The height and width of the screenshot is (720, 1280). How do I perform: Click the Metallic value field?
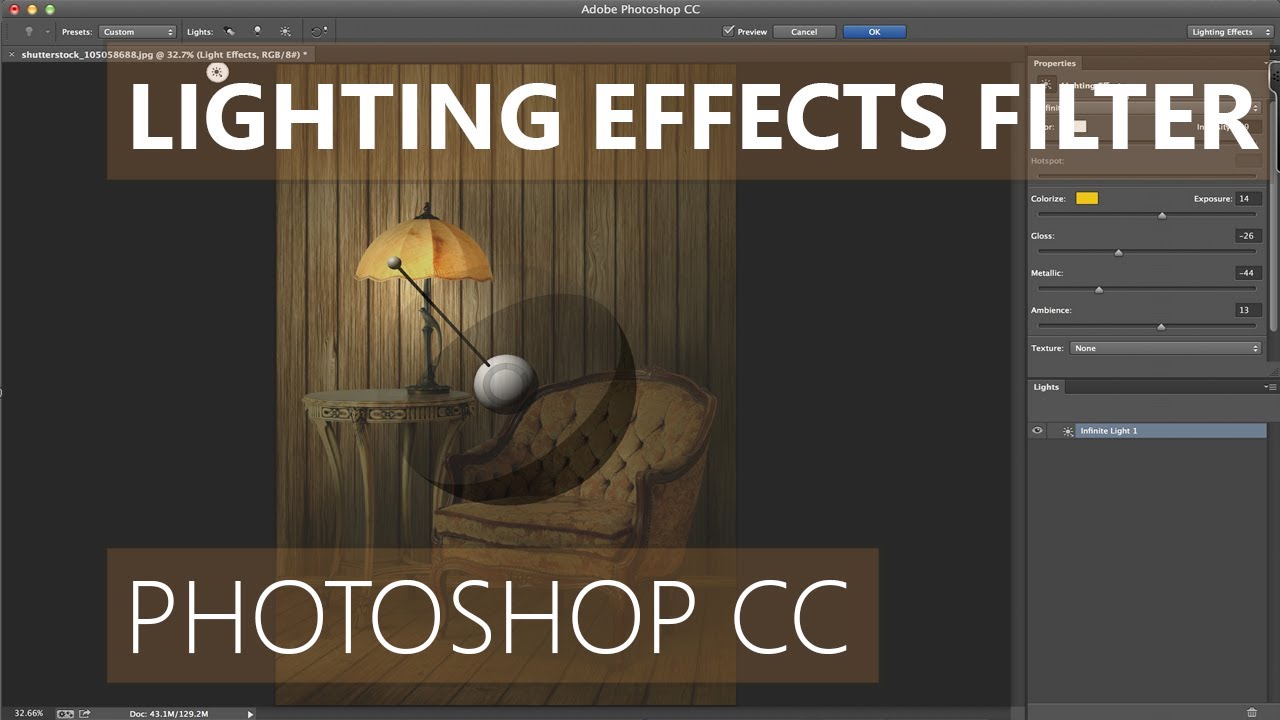[x=1248, y=273]
